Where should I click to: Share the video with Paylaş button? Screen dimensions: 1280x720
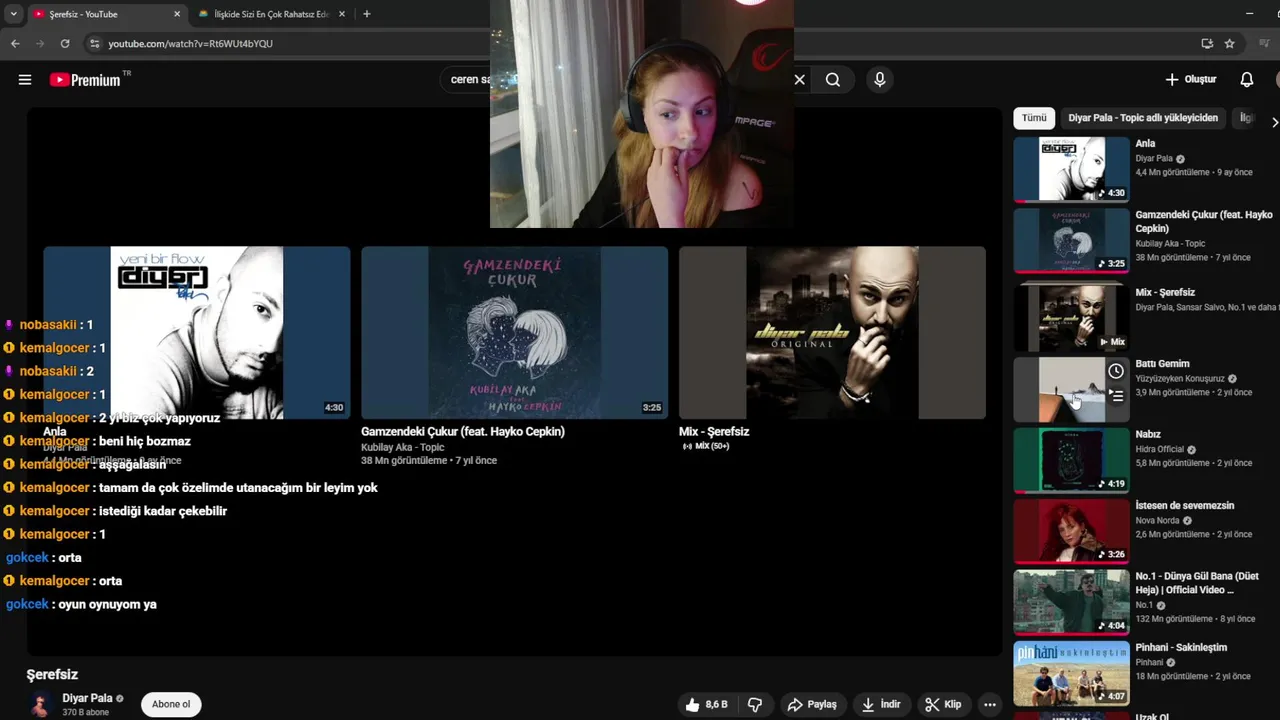click(812, 704)
